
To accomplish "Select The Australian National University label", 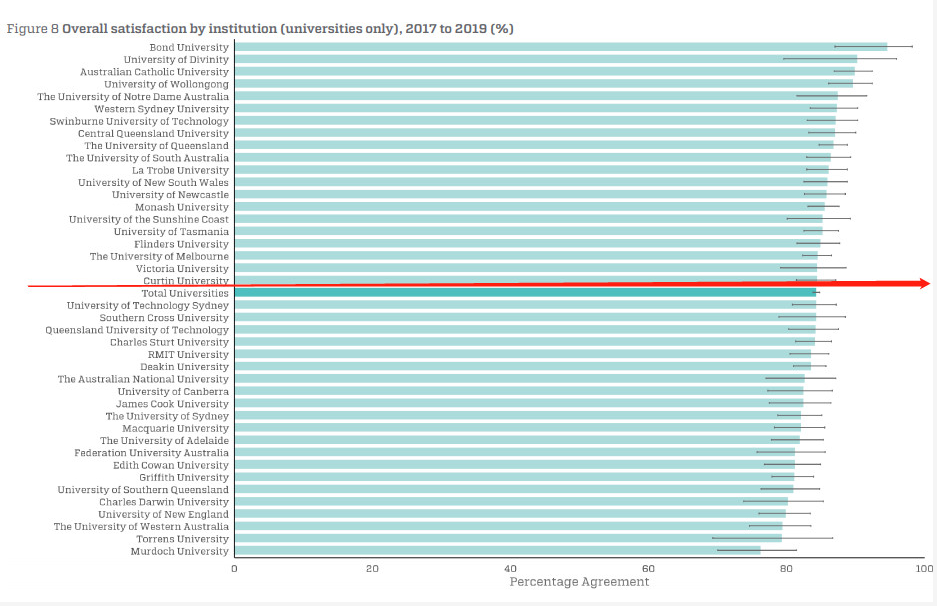I will coord(143,379).
